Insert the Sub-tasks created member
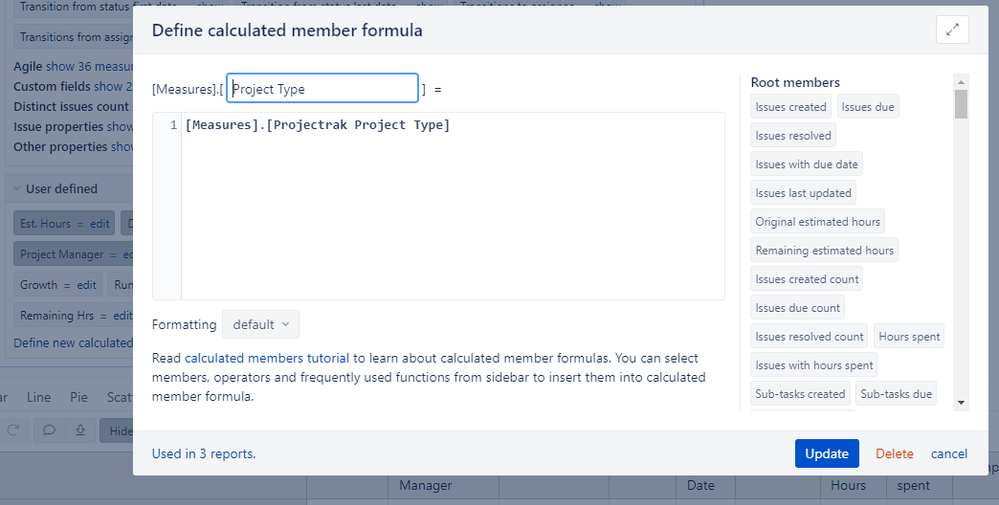999x505 pixels. 800,394
